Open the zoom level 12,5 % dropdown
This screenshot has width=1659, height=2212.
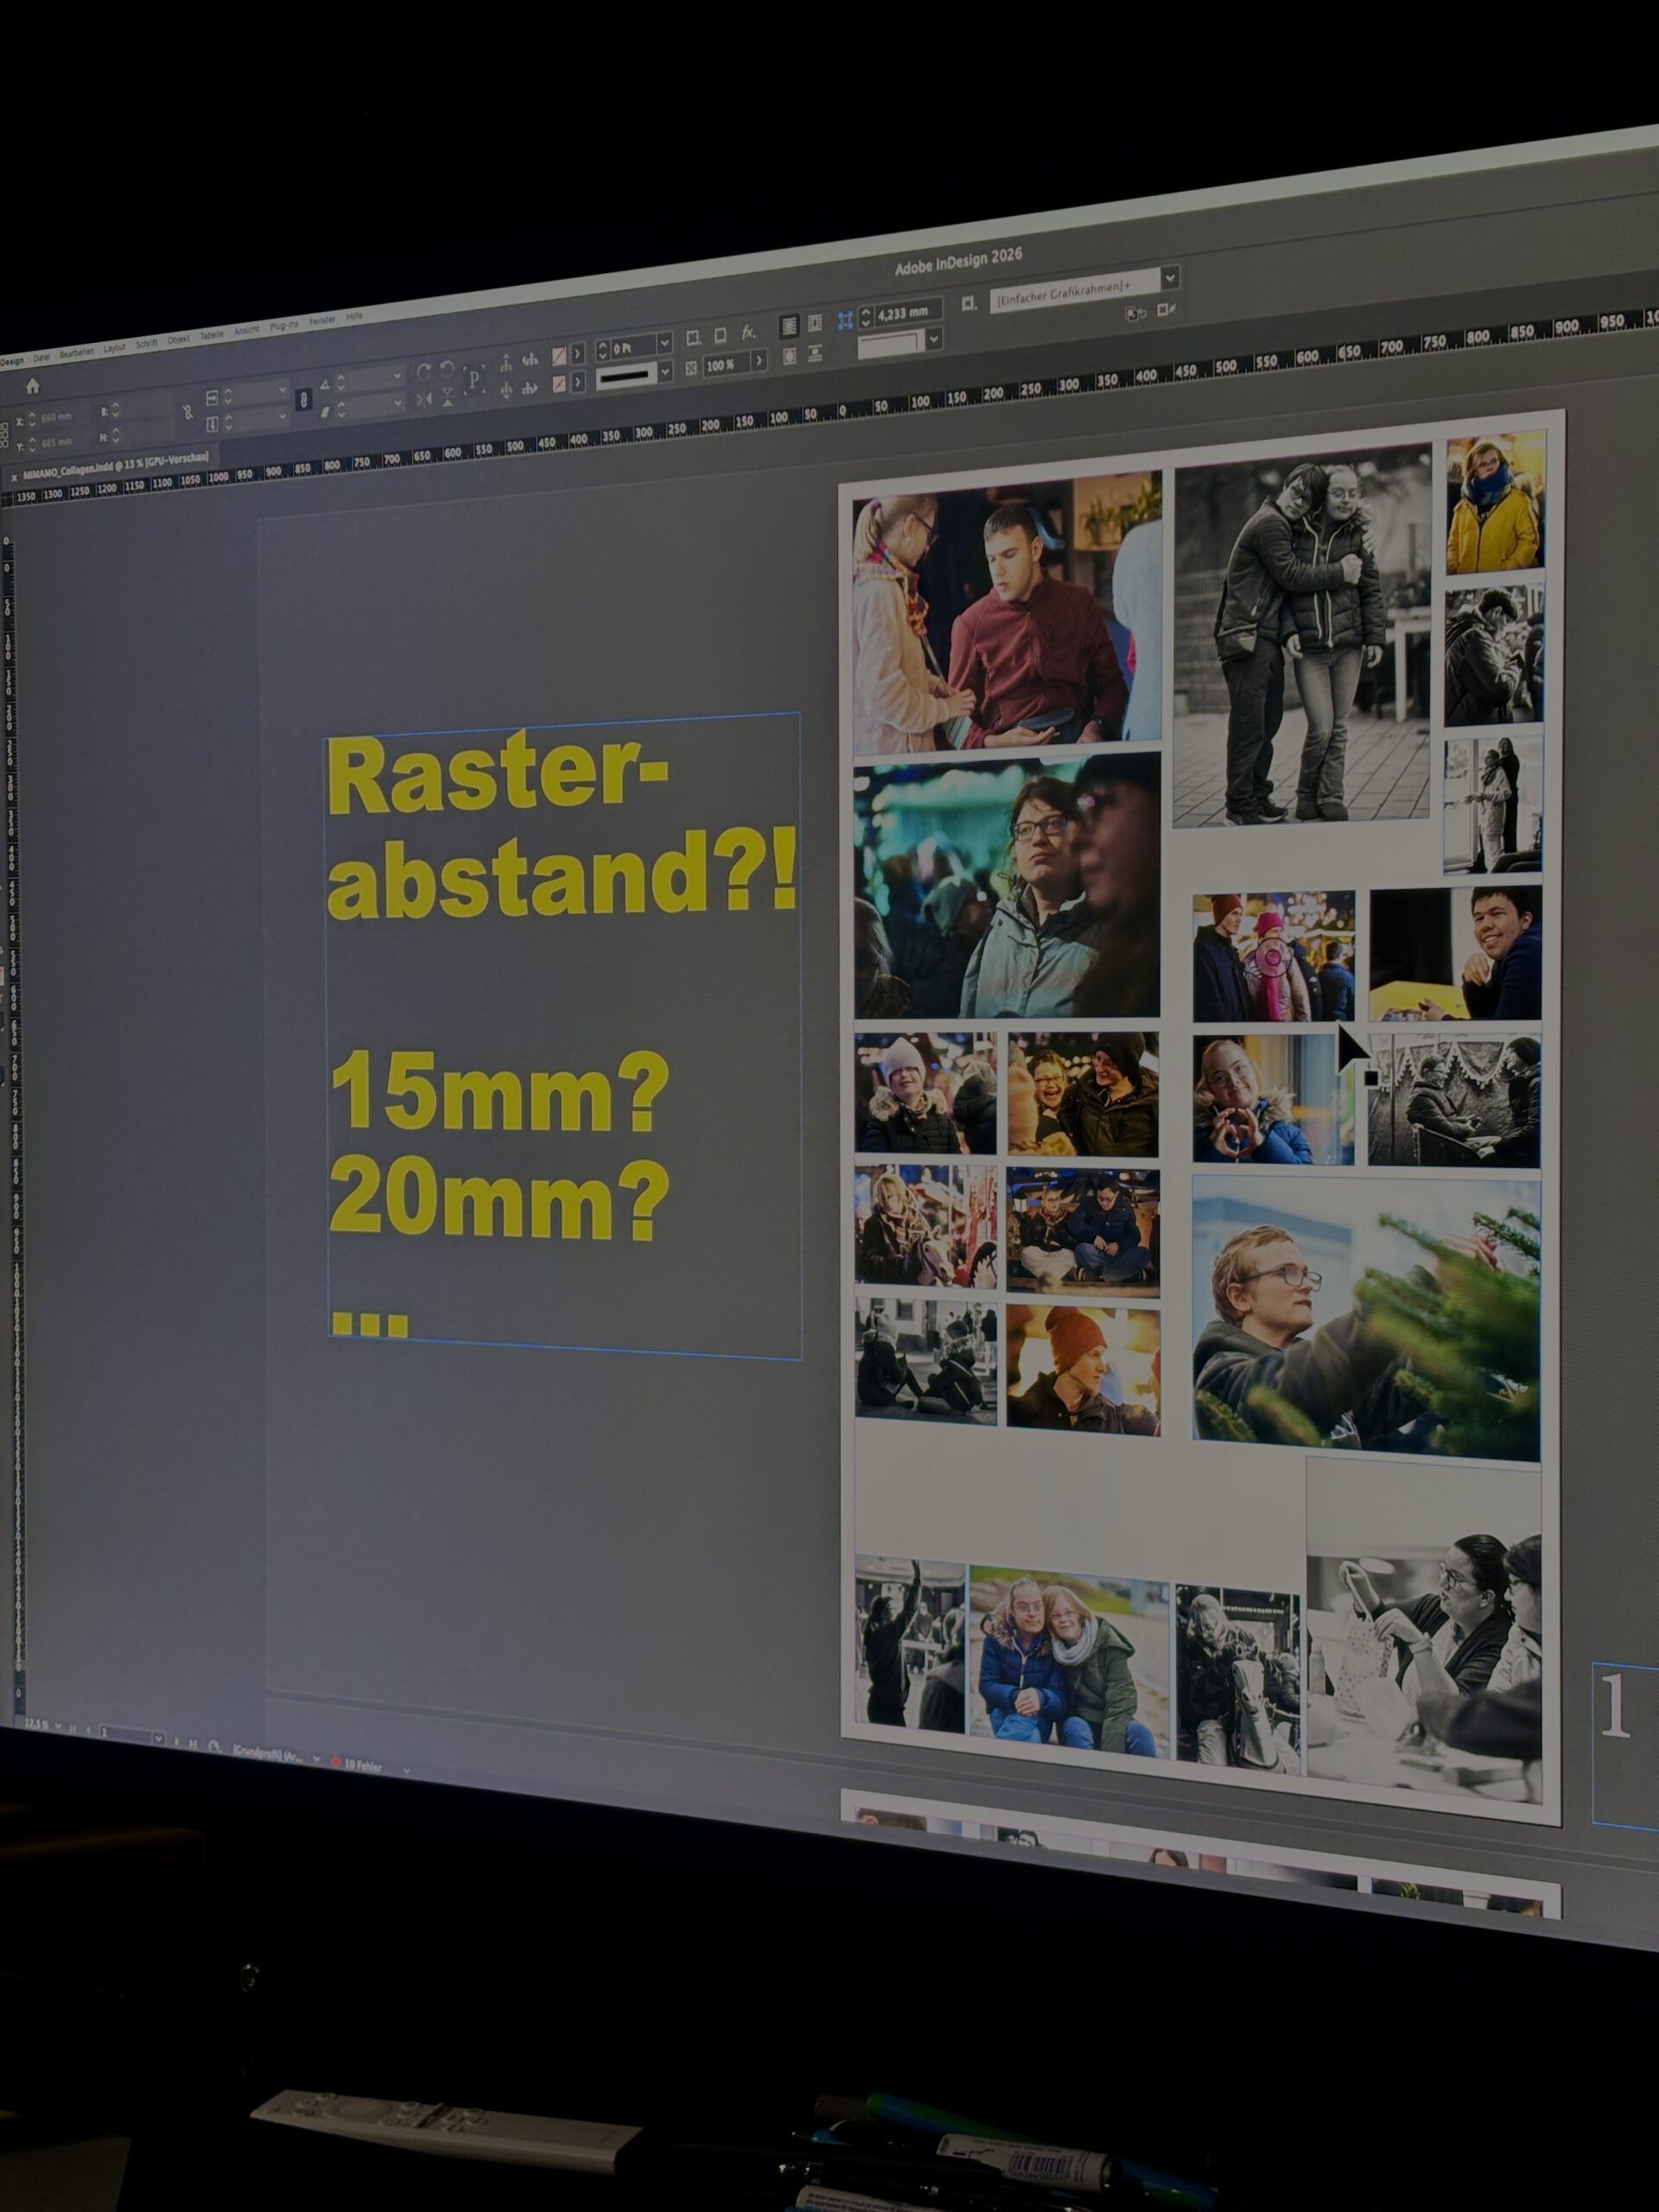click(x=58, y=1726)
